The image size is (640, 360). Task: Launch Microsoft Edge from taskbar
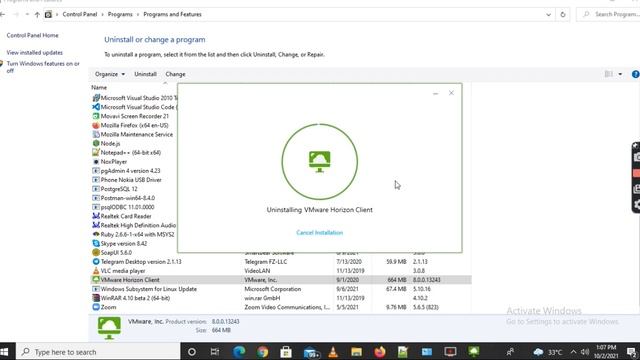[x=239, y=352]
